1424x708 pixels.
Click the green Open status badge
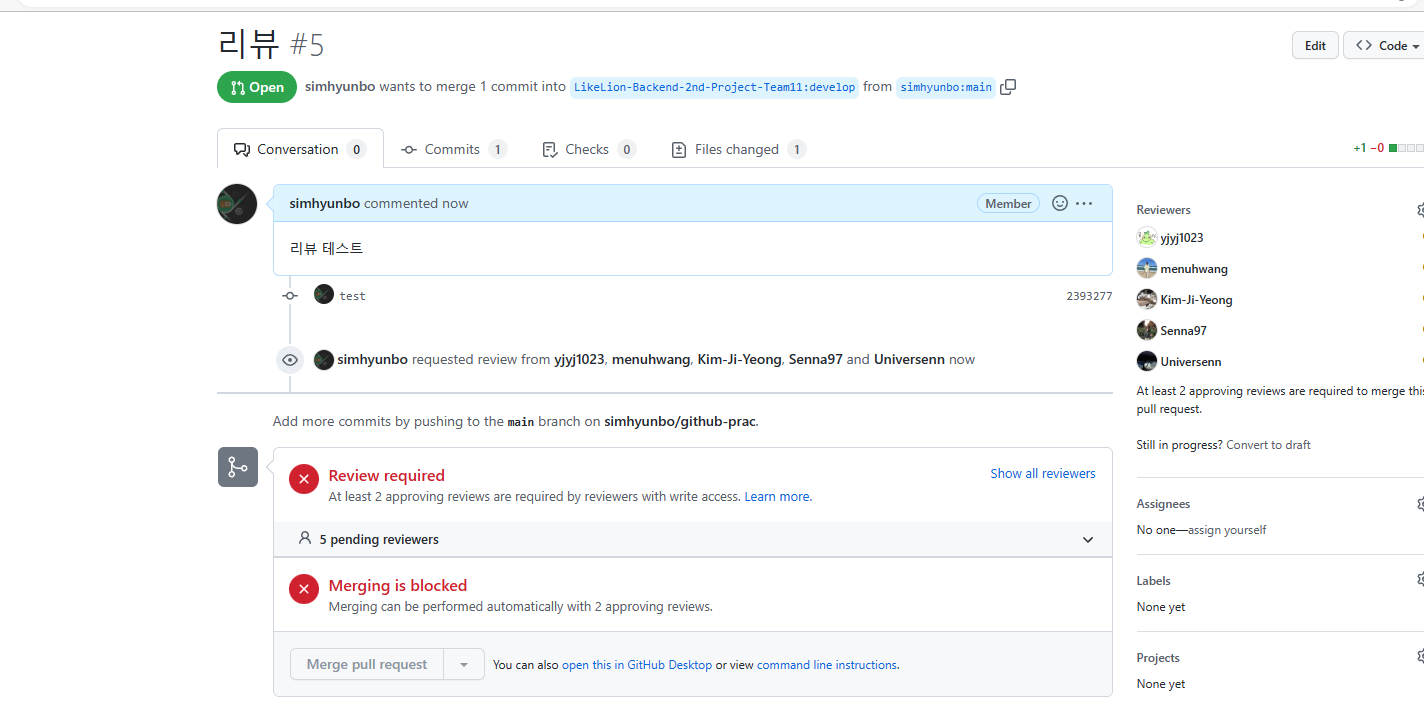pyautogui.click(x=257, y=87)
